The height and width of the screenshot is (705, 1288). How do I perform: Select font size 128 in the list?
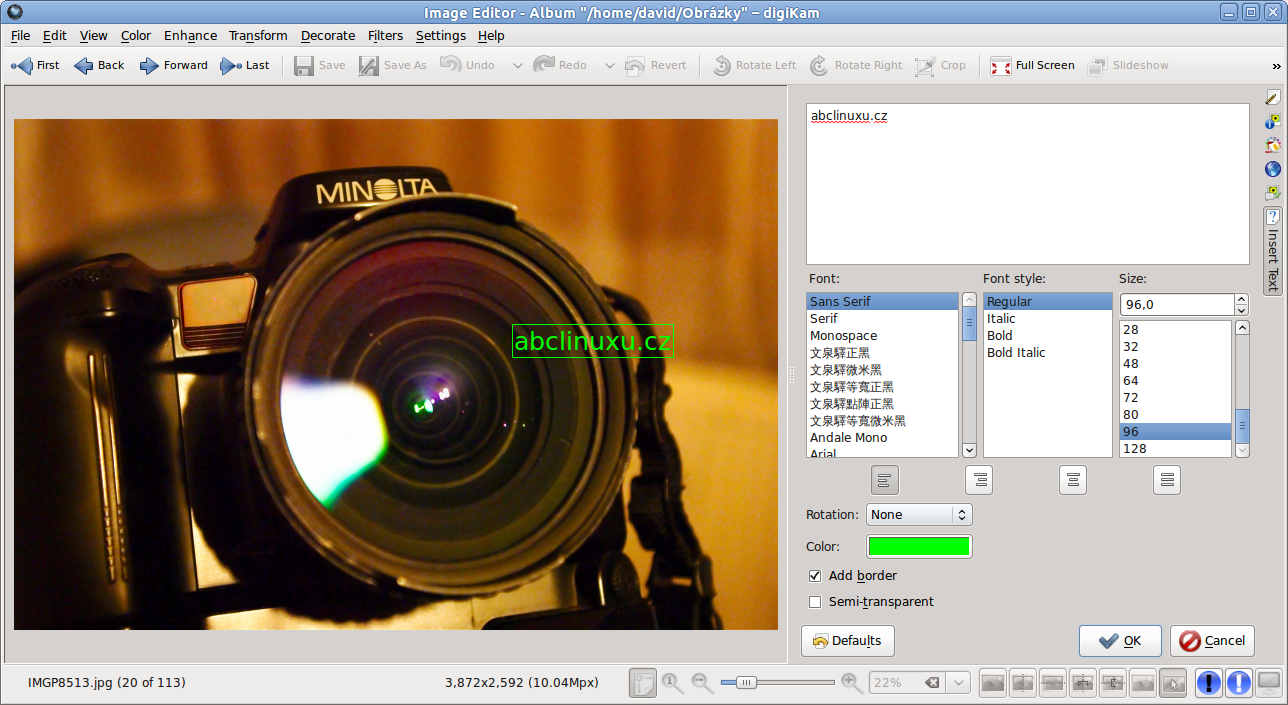click(x=1175, y=449)
